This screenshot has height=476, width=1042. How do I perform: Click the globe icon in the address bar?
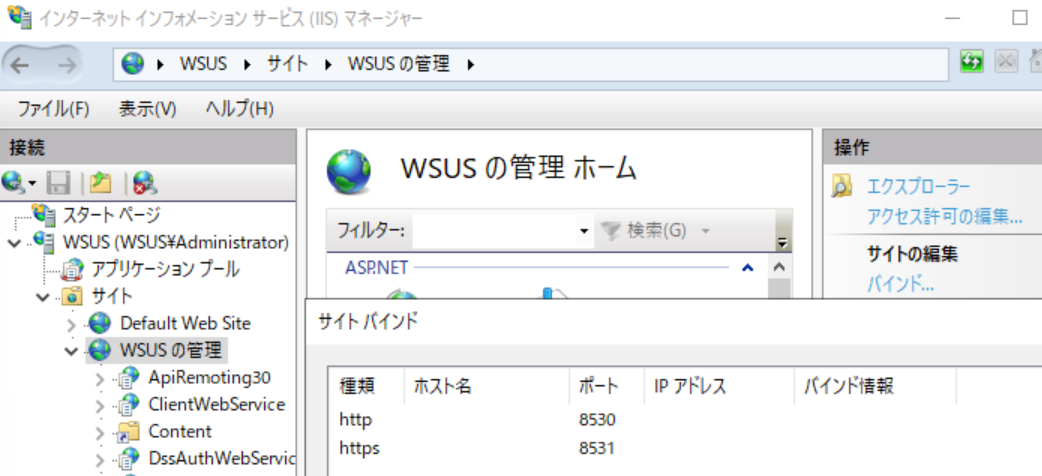133,64
